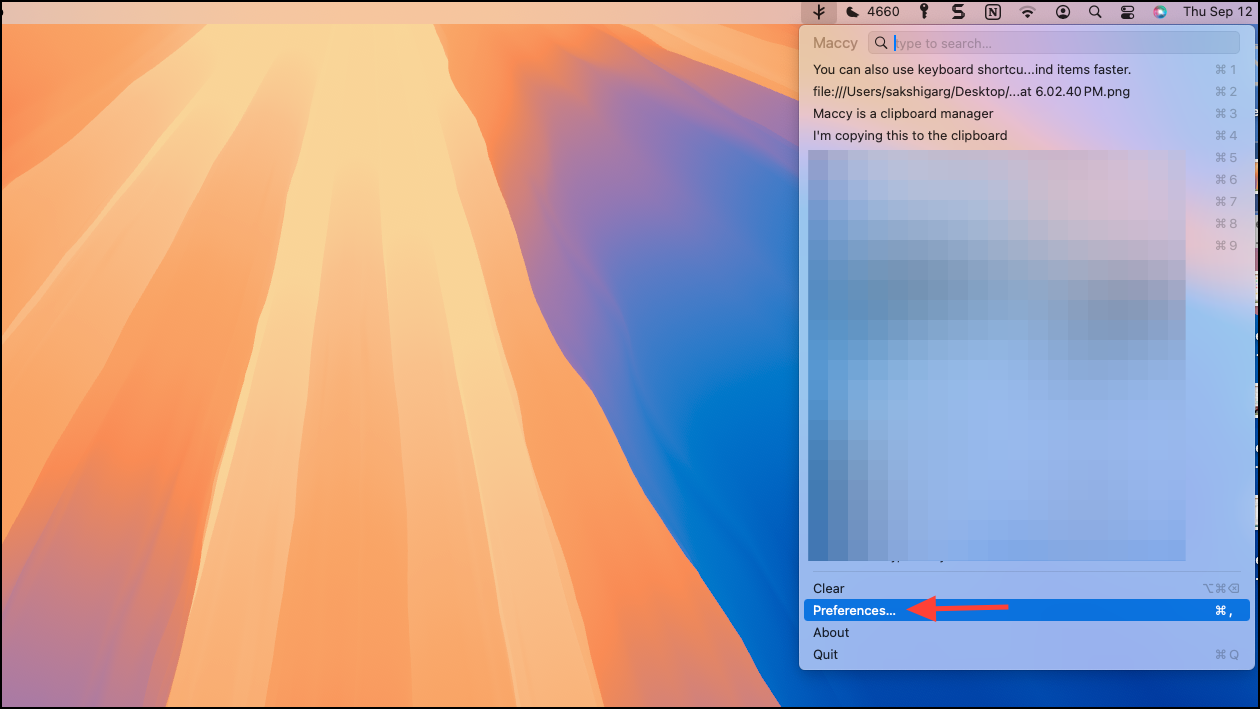Open the crescent moon menu bar icon

(852, 12)
